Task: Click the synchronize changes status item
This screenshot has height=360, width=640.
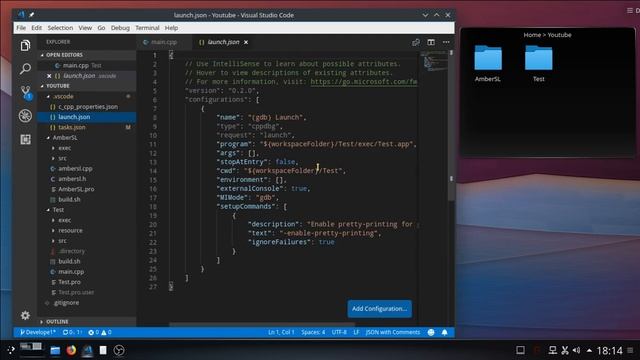Action: click(72, 332)
